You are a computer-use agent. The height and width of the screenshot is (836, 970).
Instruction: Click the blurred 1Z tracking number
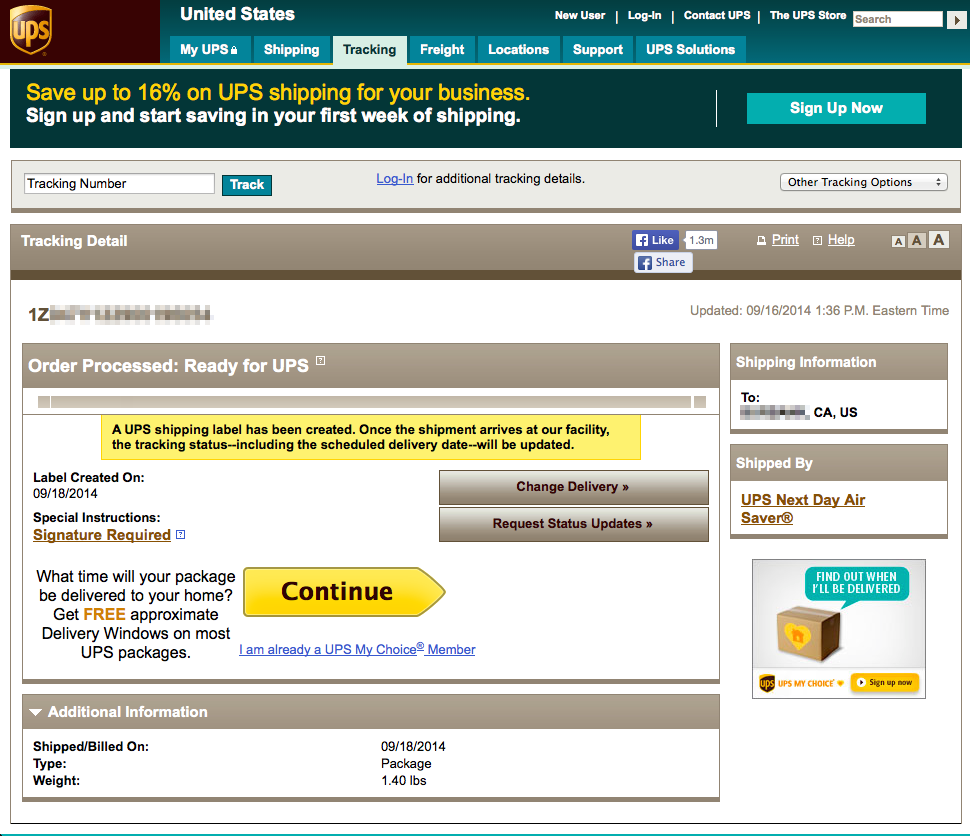(x=119, y=314)
